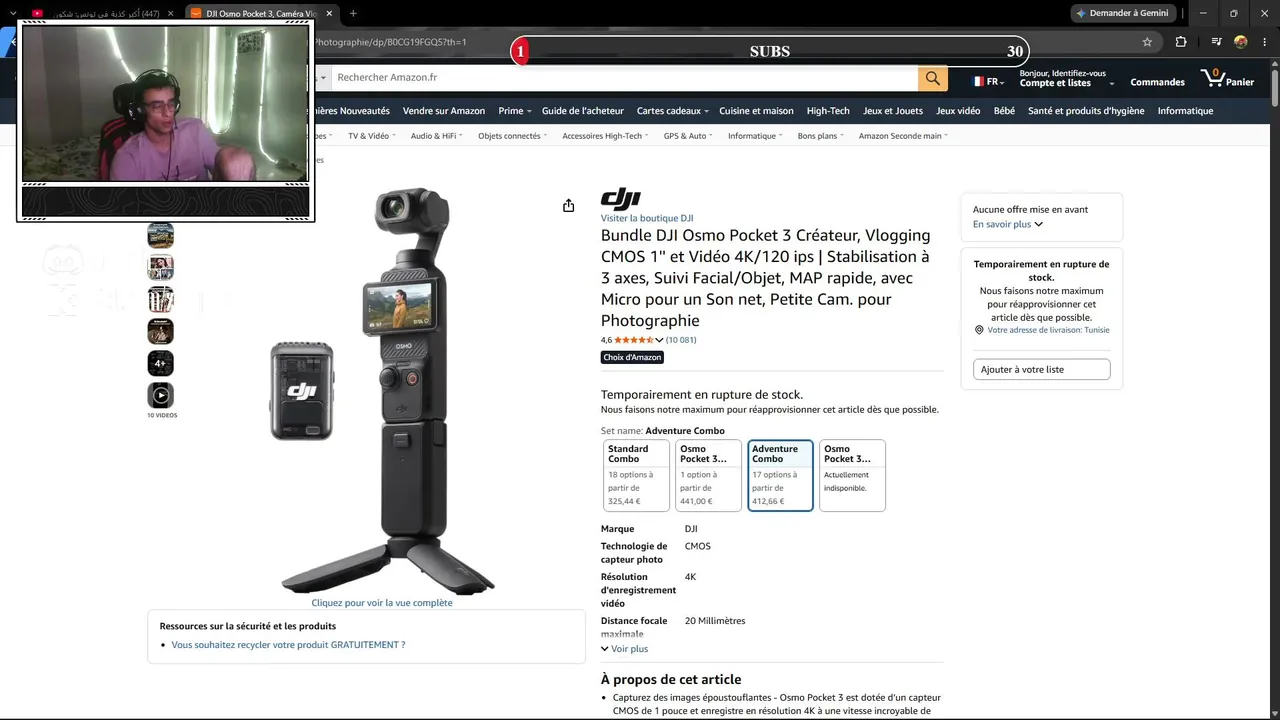Visit the DJI store link
Viewport: 1280px width, 720px height.
(647, 218)
